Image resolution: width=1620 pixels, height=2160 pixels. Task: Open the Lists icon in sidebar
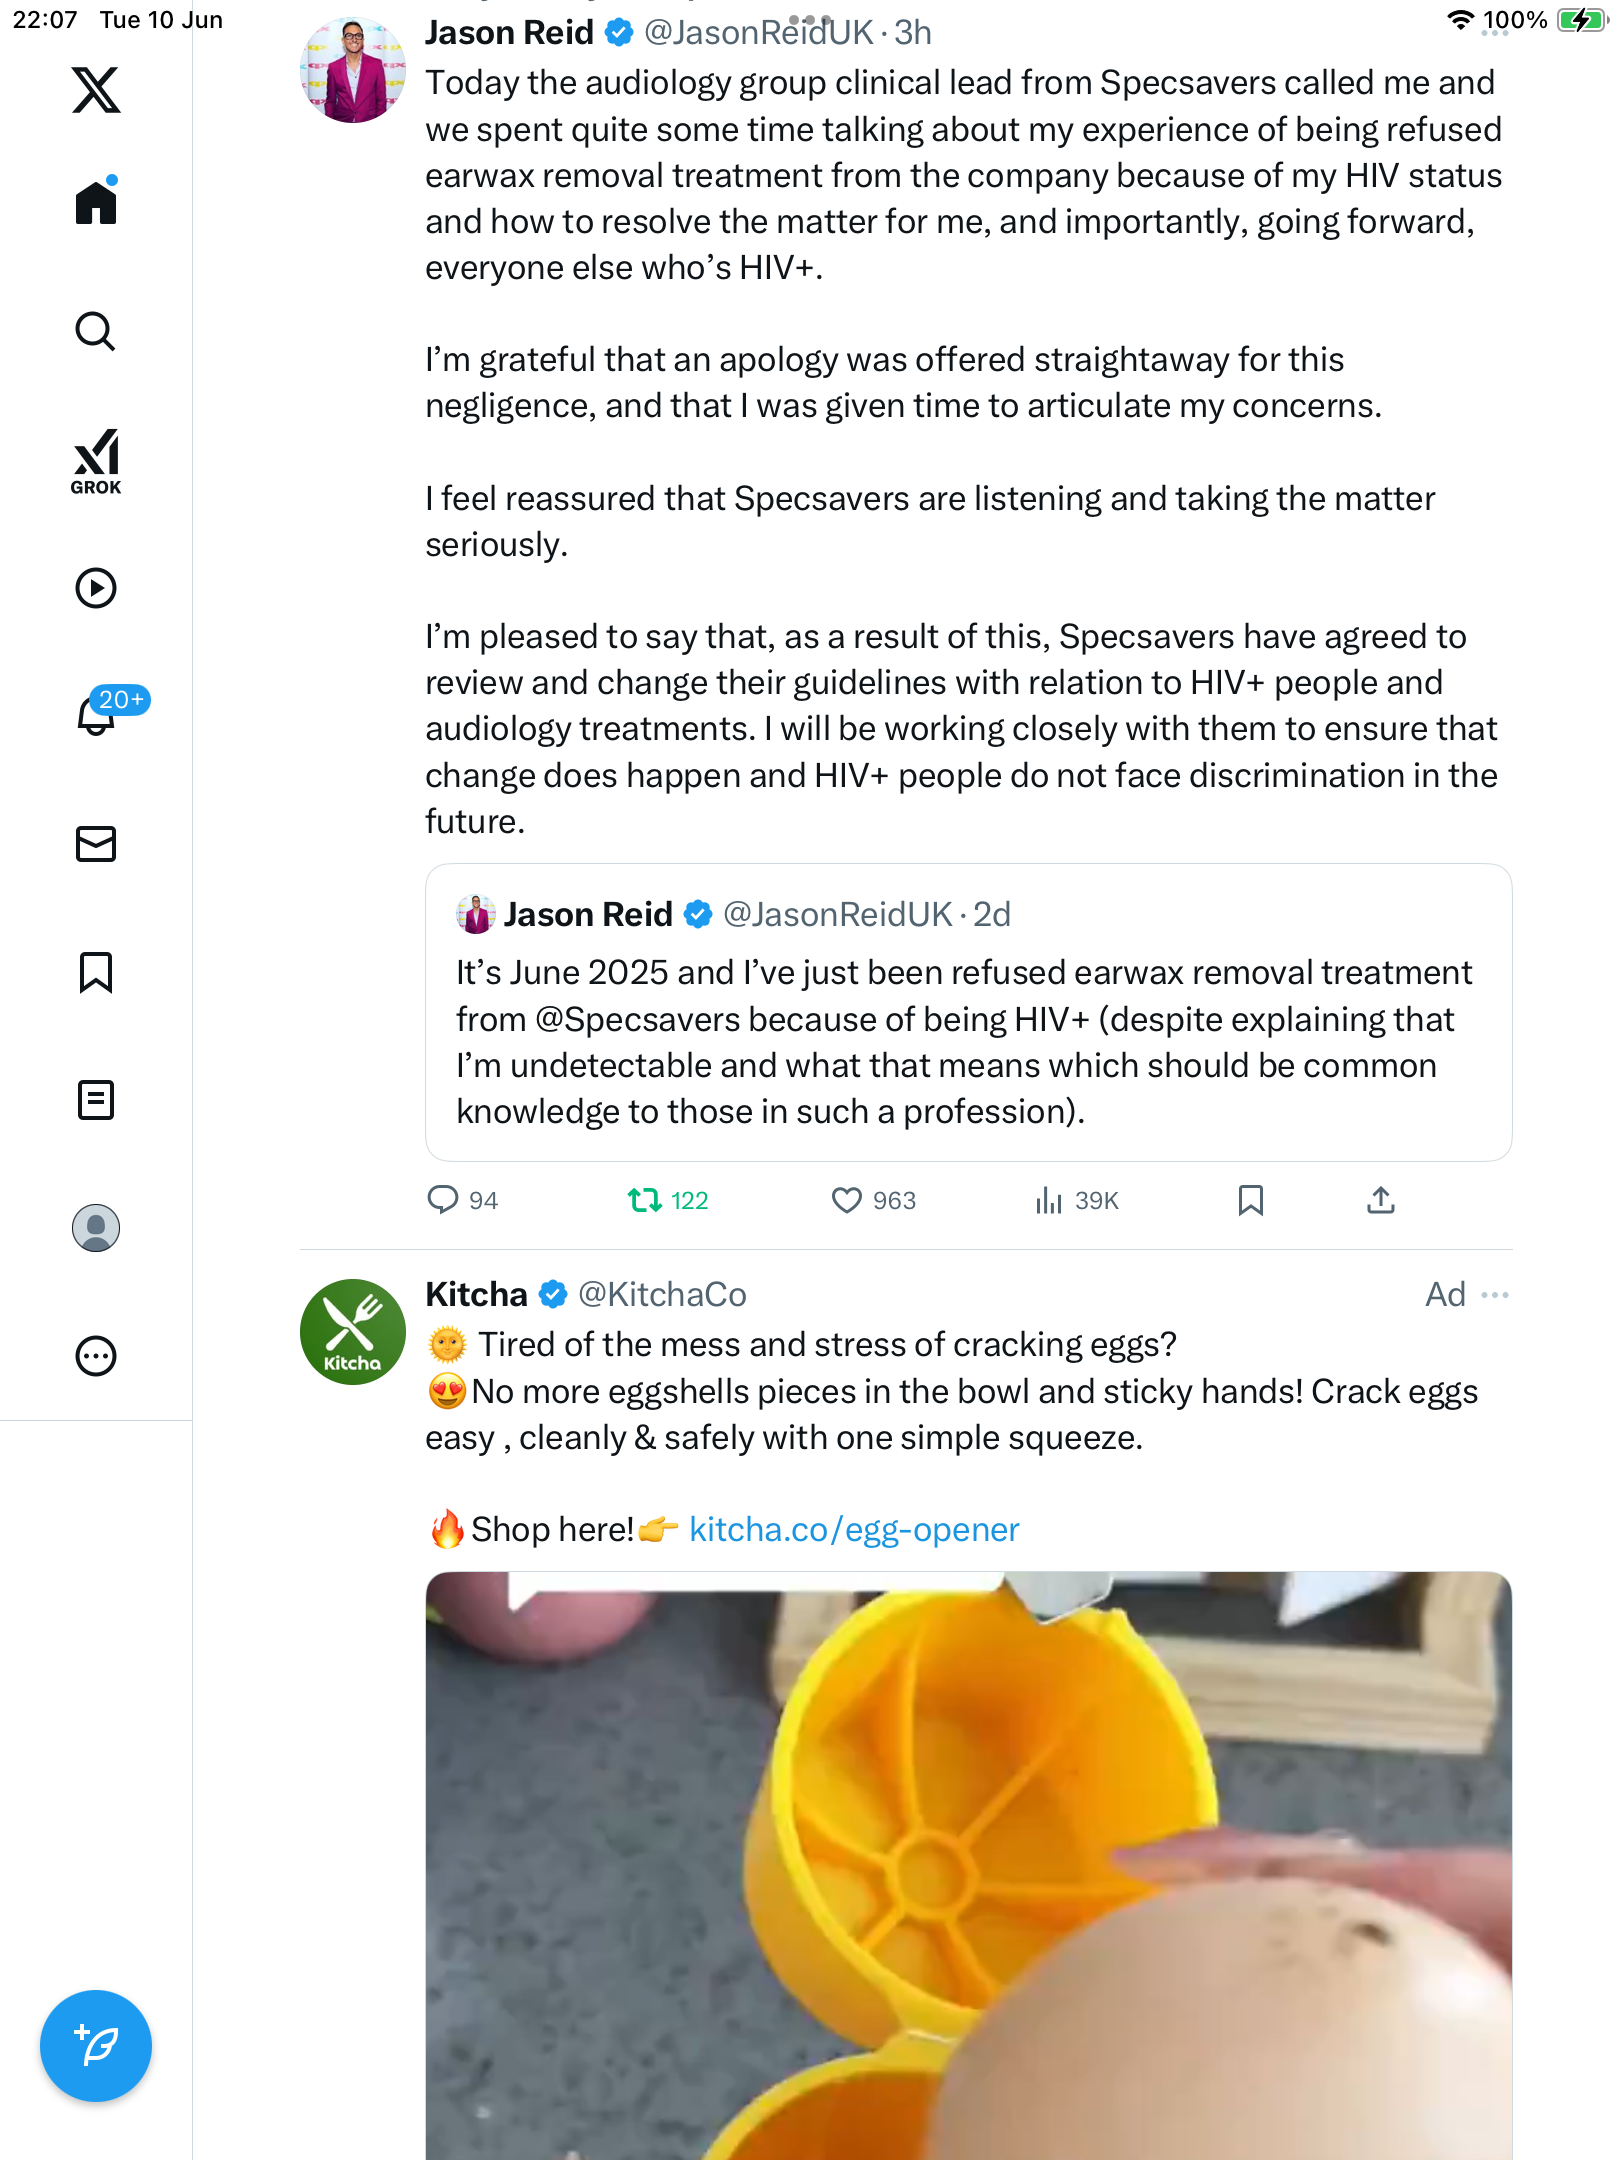(96, 1100)
